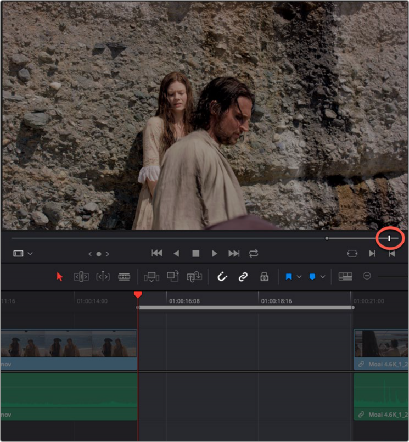
Task: Click the timeline ruler at 01:00:14:00
Action: (92, 301)
